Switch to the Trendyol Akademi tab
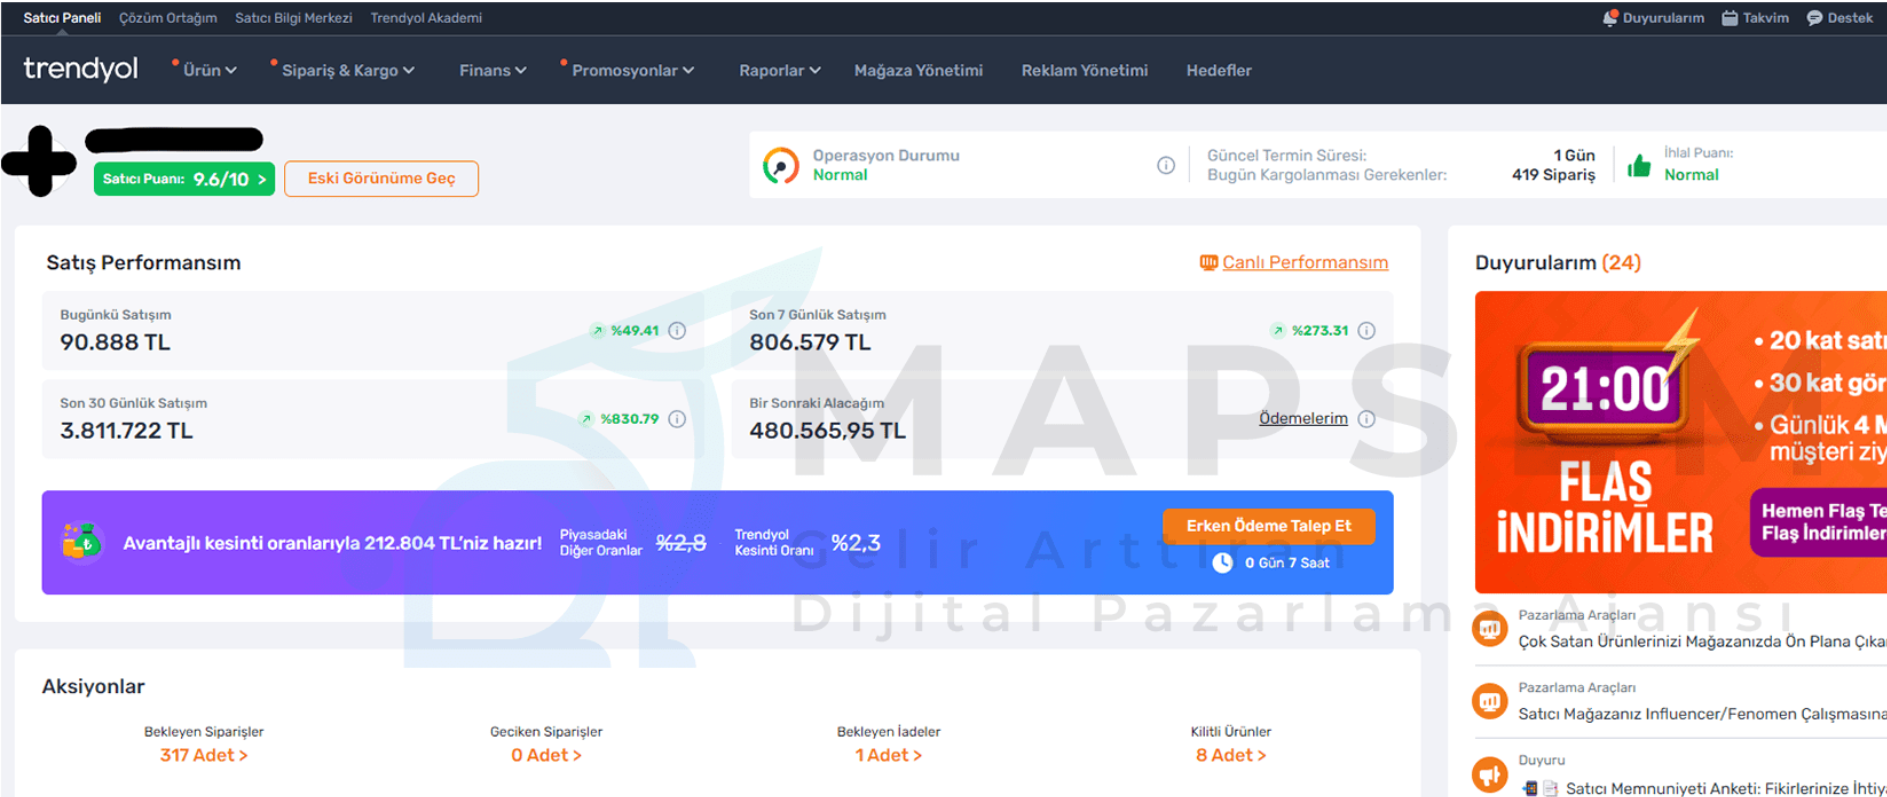 point(426,18)
